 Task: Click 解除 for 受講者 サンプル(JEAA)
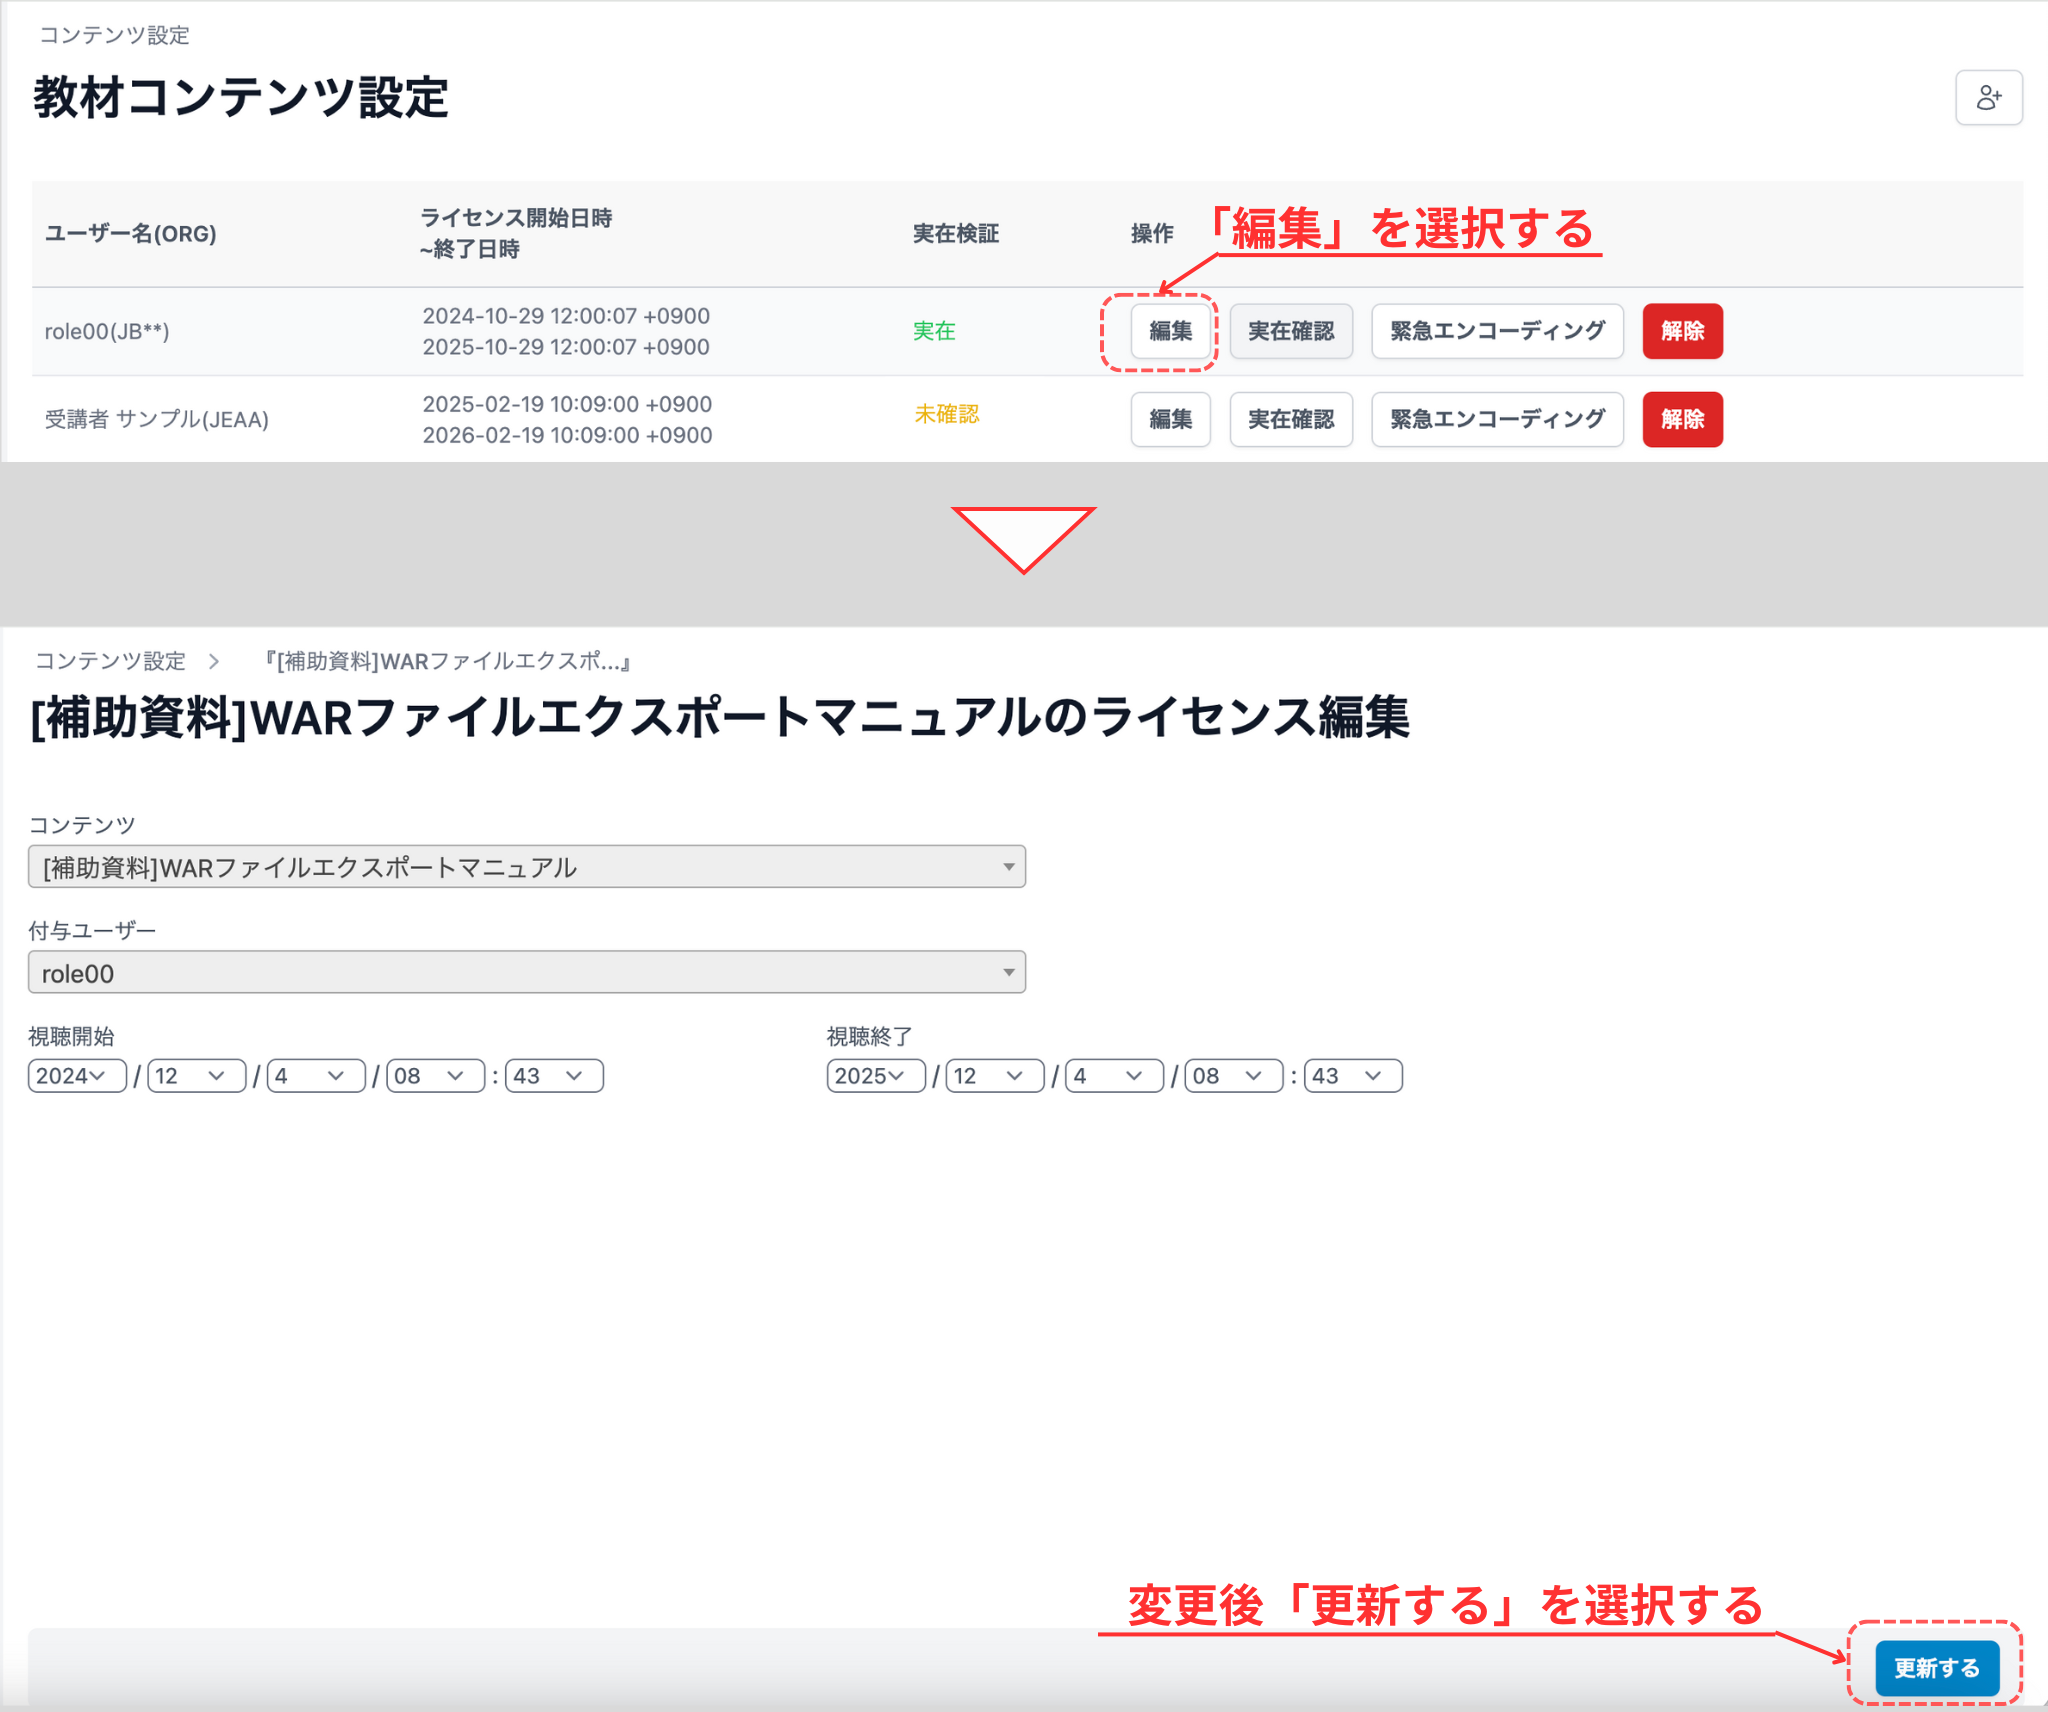pos(1682,420)
